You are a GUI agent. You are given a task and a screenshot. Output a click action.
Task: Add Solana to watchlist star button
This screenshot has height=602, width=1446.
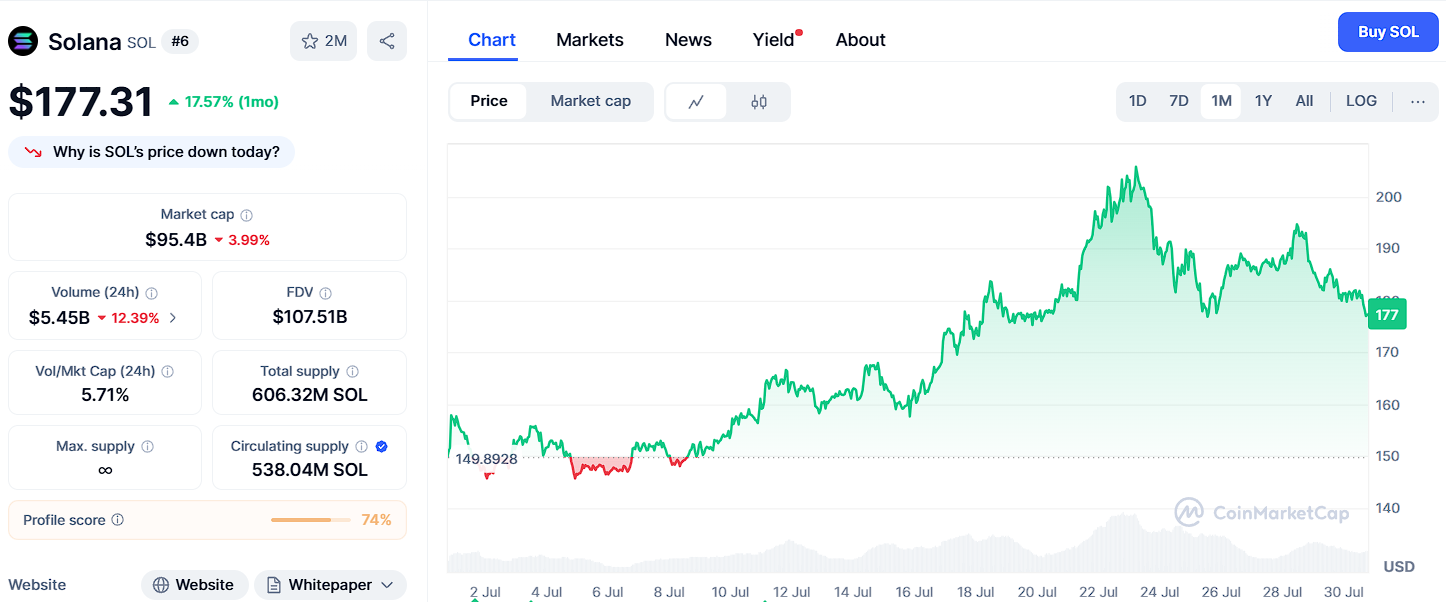click(323, 41)
